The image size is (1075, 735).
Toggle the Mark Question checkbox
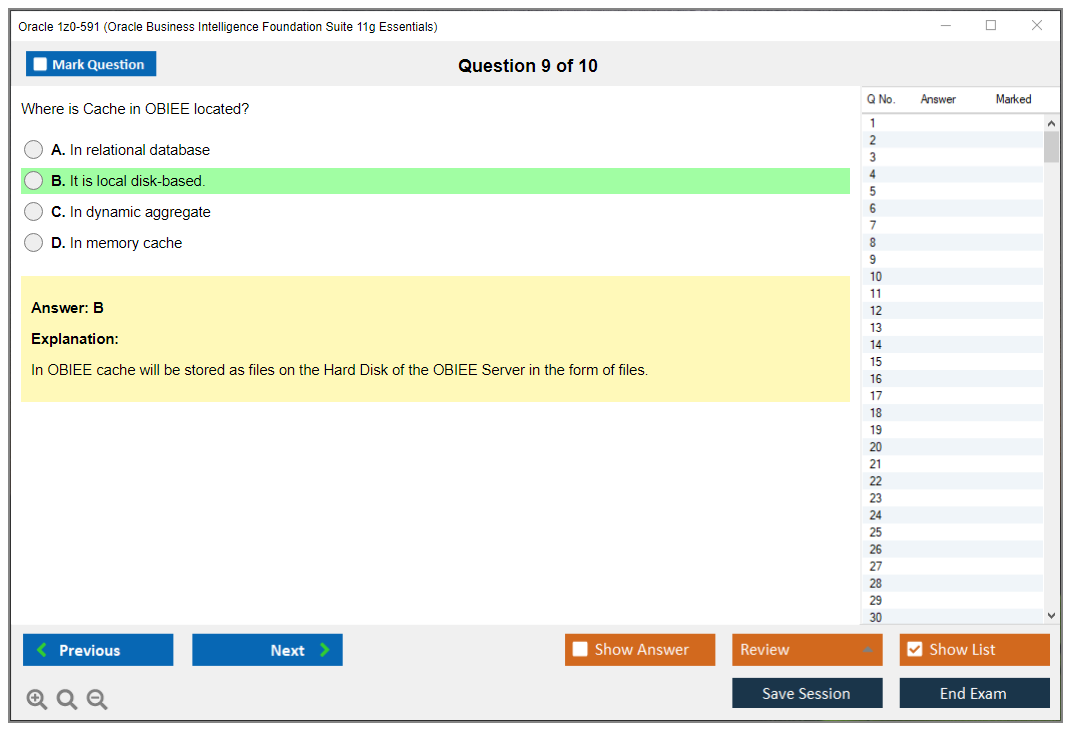pos(41,65)
